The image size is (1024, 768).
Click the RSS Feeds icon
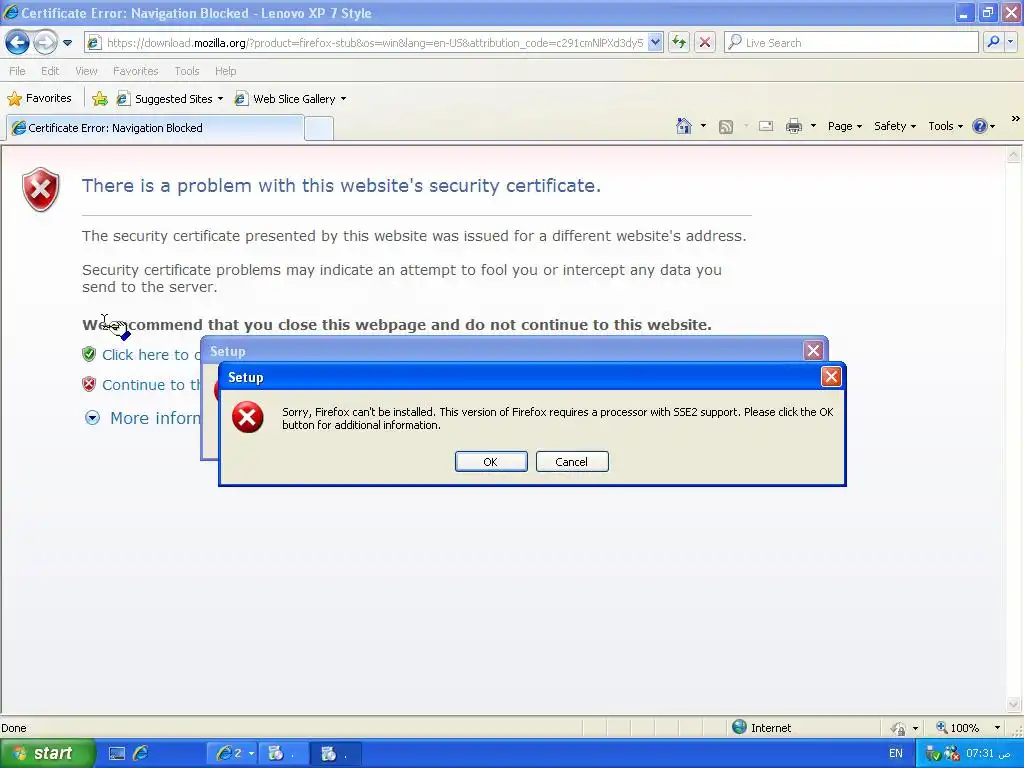point(726,127)
